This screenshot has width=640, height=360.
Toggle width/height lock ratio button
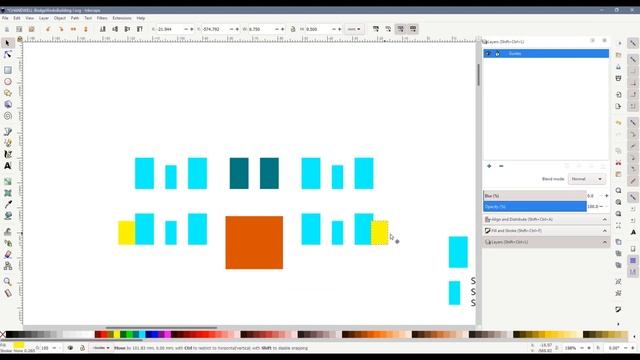point(293,29)
